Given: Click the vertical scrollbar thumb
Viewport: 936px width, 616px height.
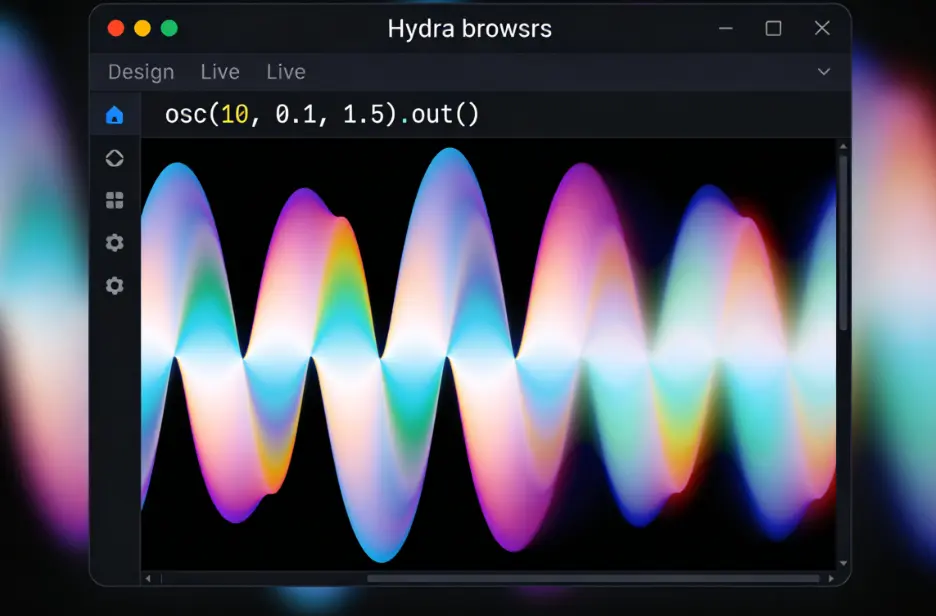Looking at the screenshot, I should (x=843, y=240).
